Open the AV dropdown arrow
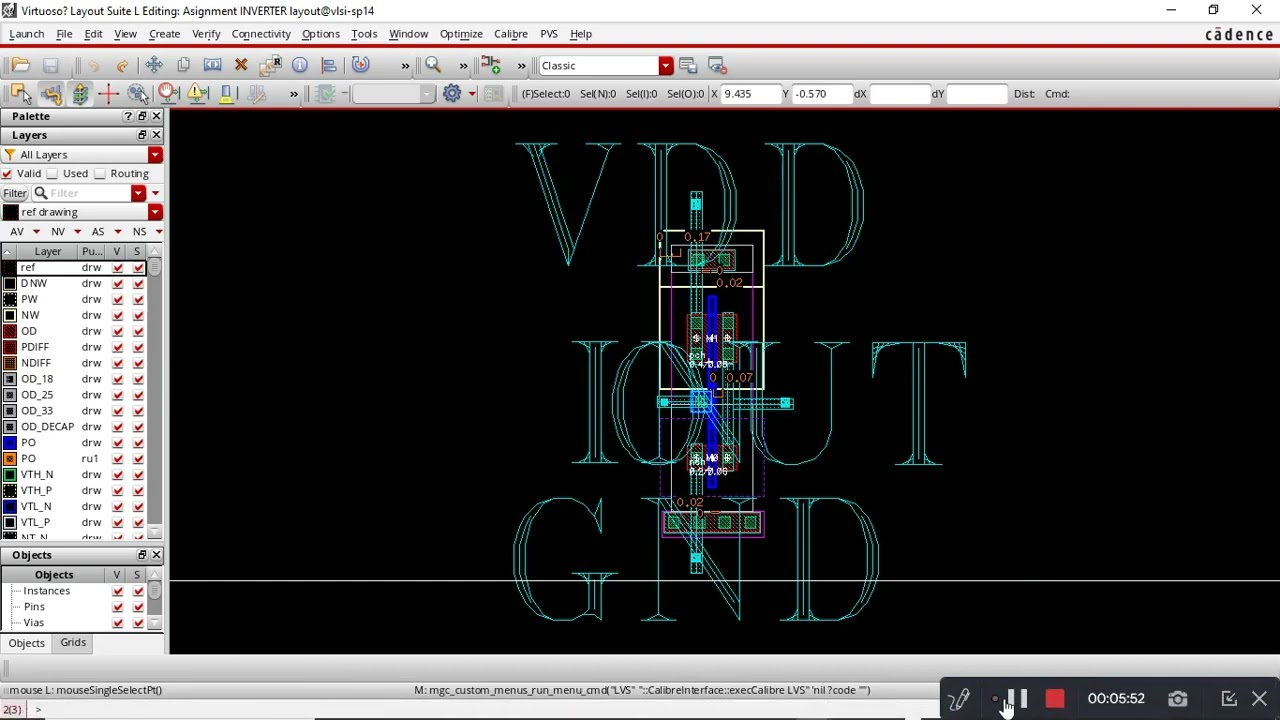The image size is (1280, 720). (x=36, y=232)
